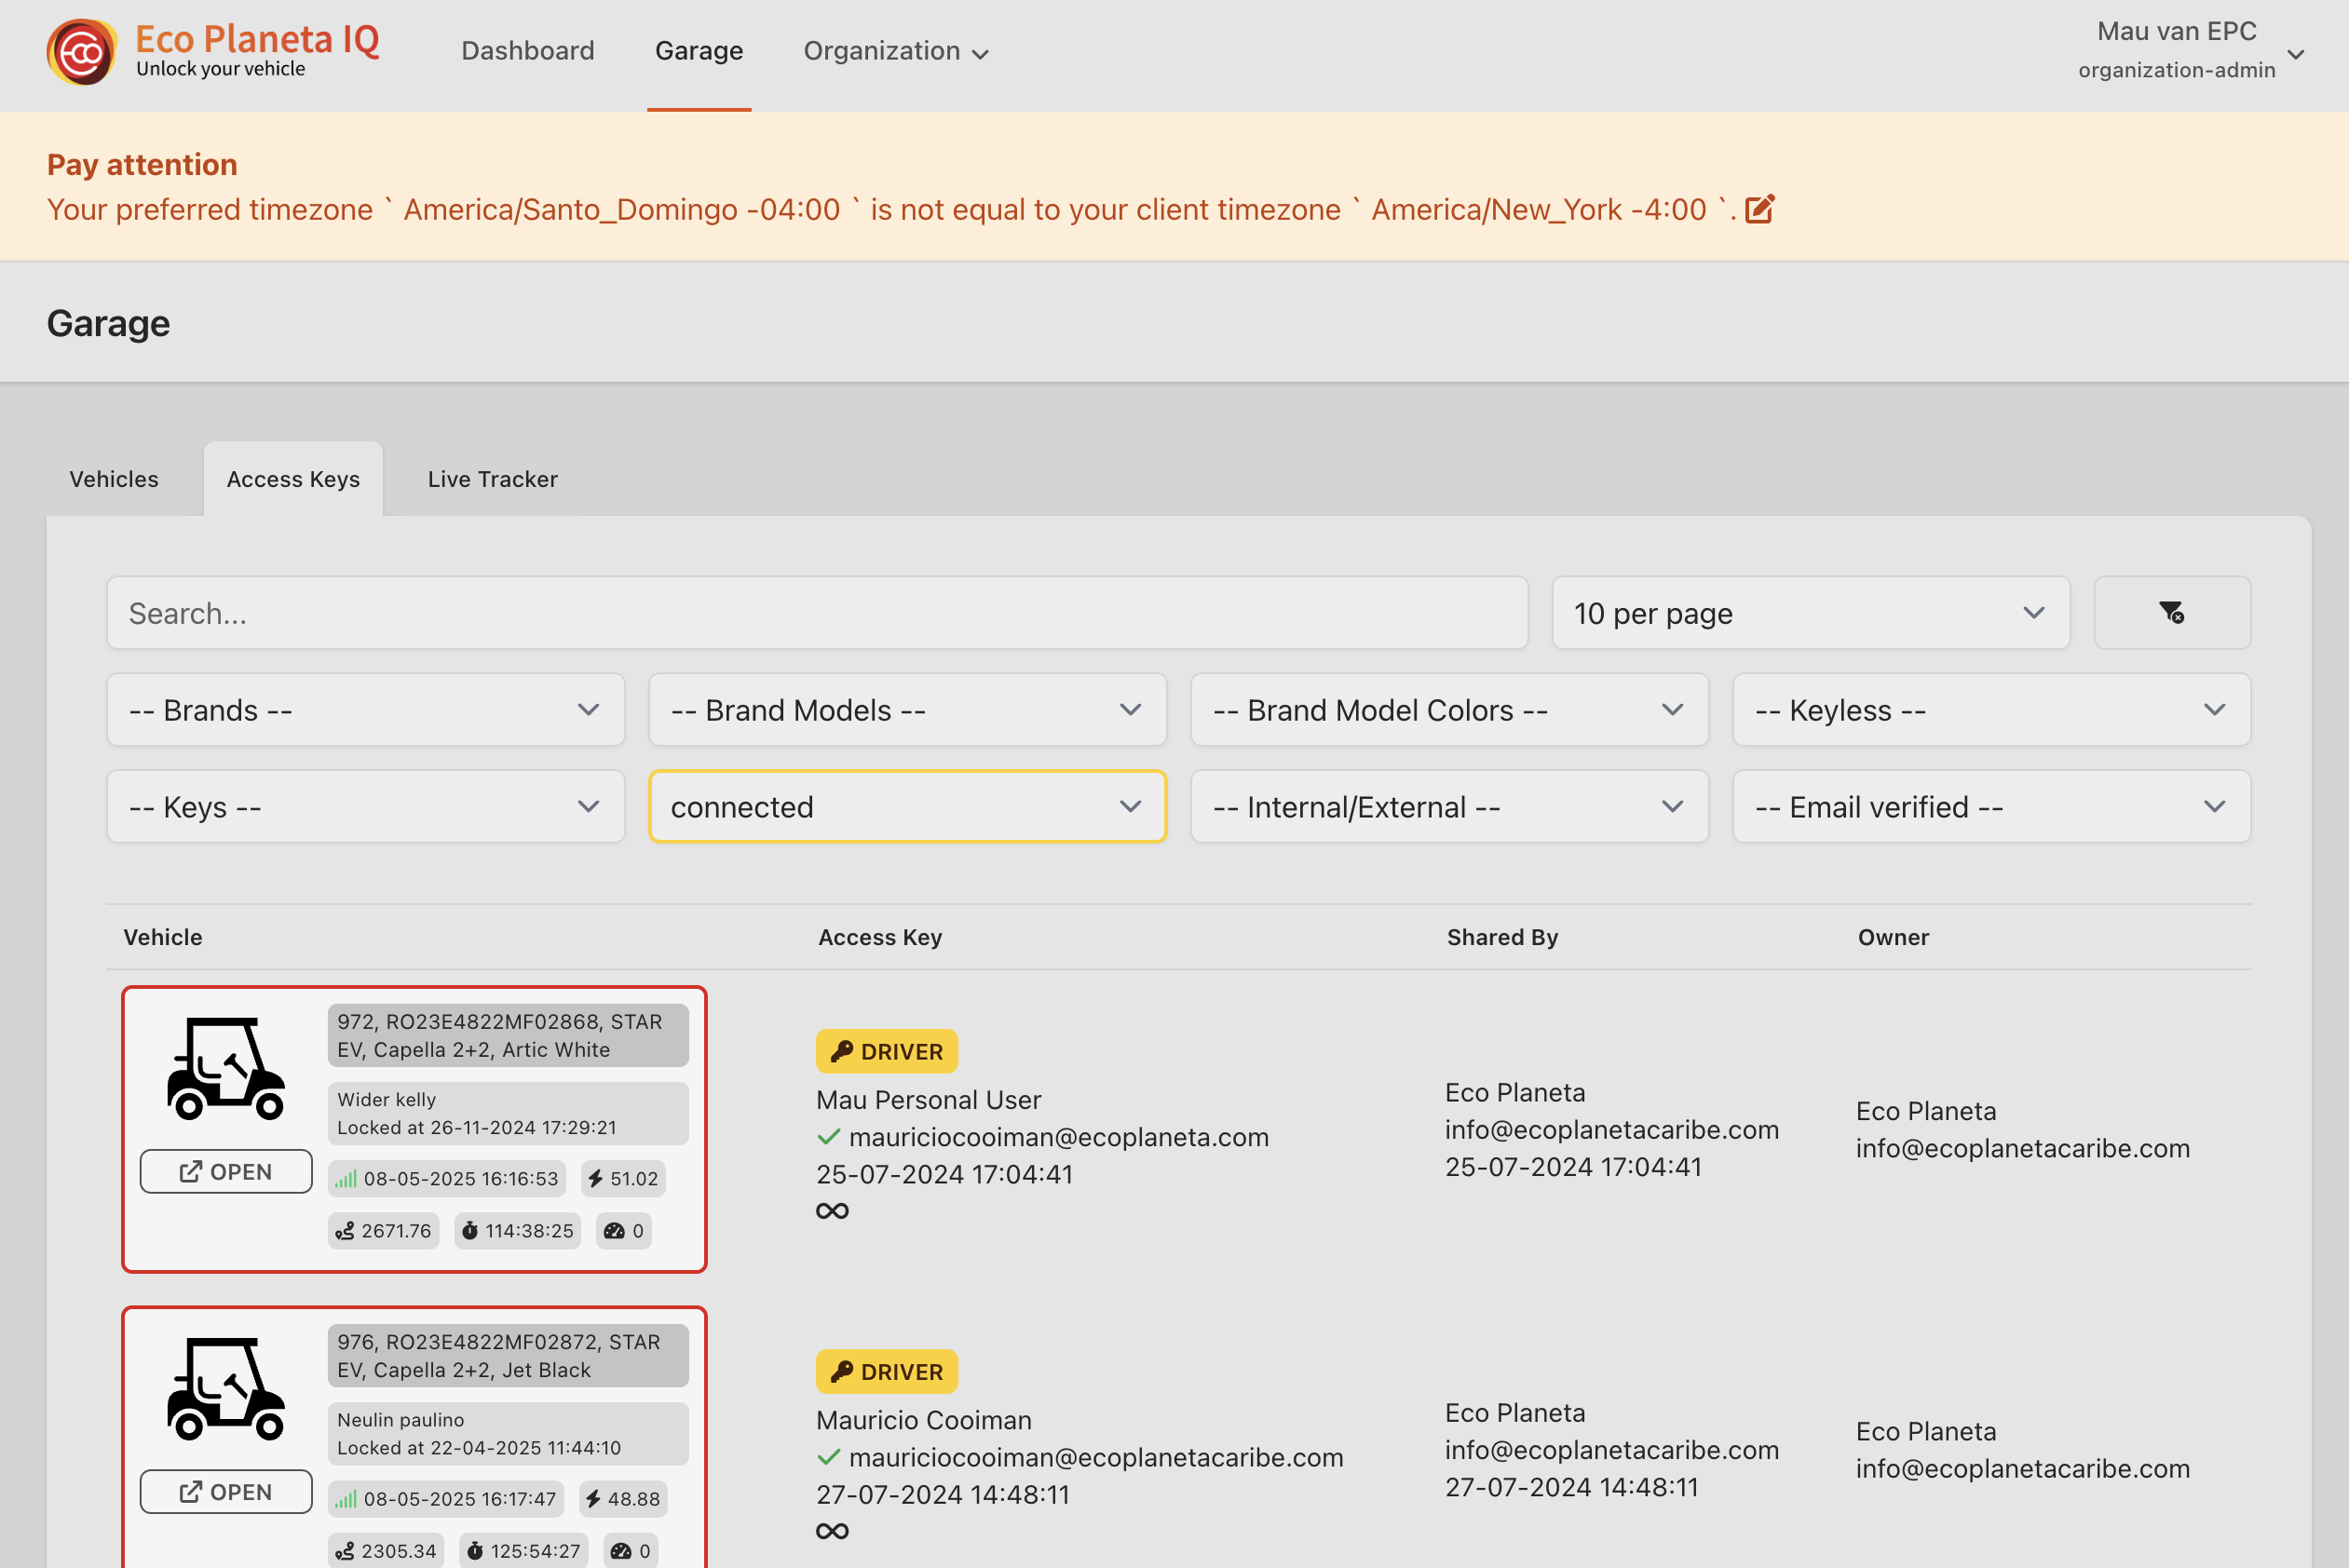The height and width of the screenshot is (1568, 2349).
Task: Click the timezone edit pencil icon
Action: click(1759, 209)
